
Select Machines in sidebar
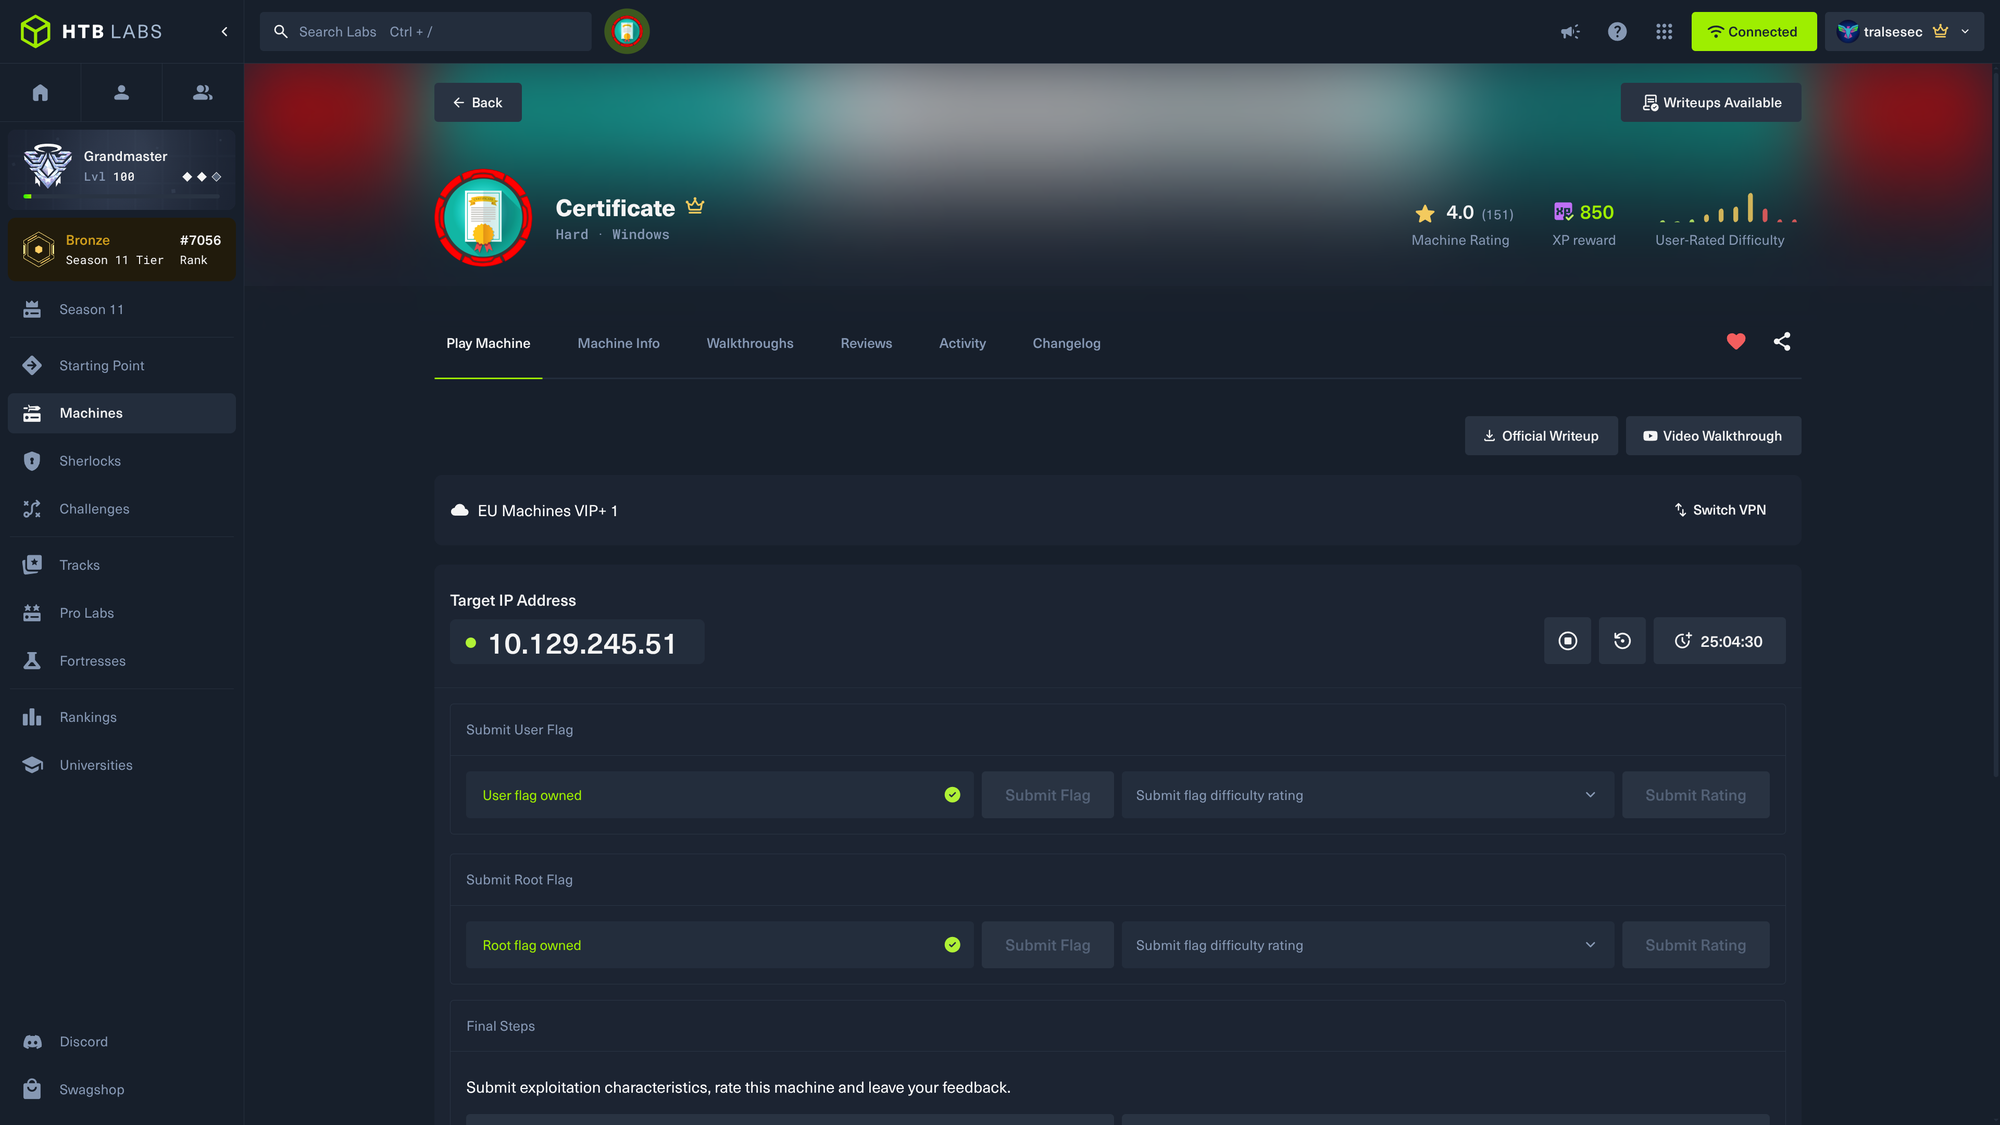tap(122, 413)
